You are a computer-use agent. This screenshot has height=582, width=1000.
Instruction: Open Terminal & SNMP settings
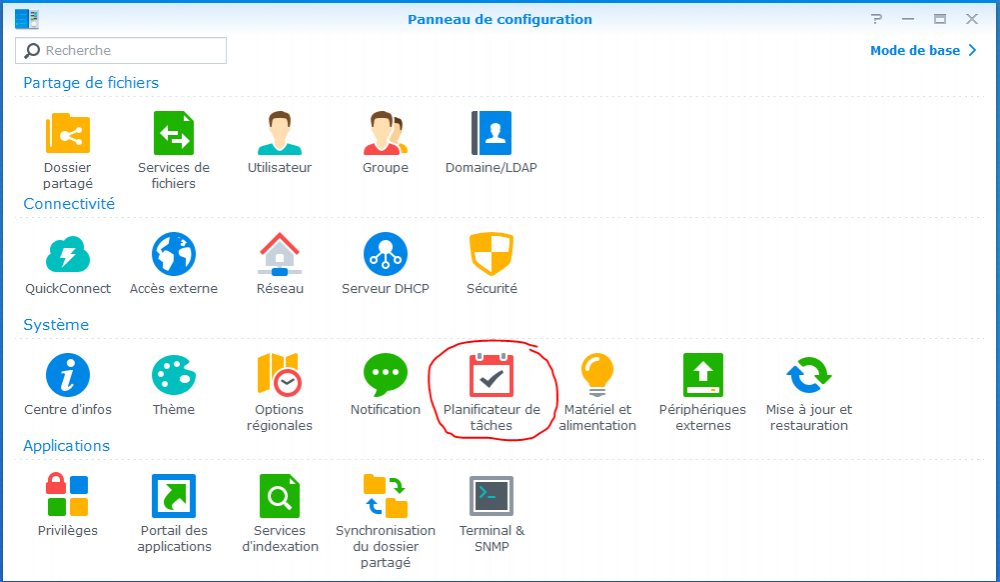[491, 497]
